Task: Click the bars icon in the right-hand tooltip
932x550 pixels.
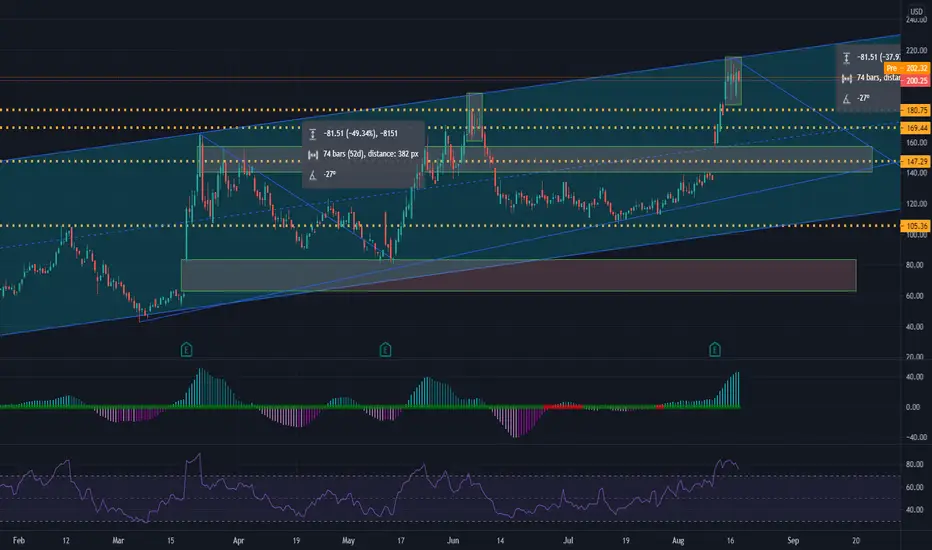Action: (846, 78)
